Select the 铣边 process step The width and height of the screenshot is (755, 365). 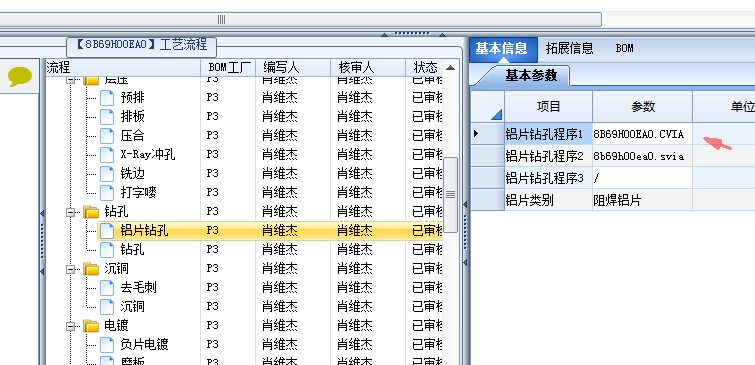[x=132, y=173]
